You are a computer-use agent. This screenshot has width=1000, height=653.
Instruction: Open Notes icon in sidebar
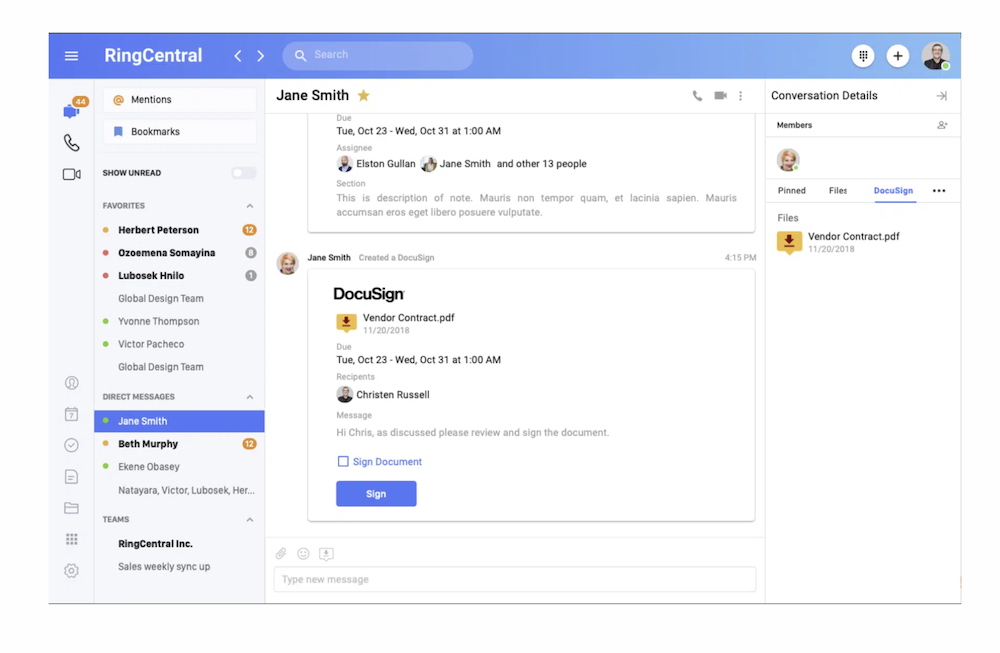[71, 476]
